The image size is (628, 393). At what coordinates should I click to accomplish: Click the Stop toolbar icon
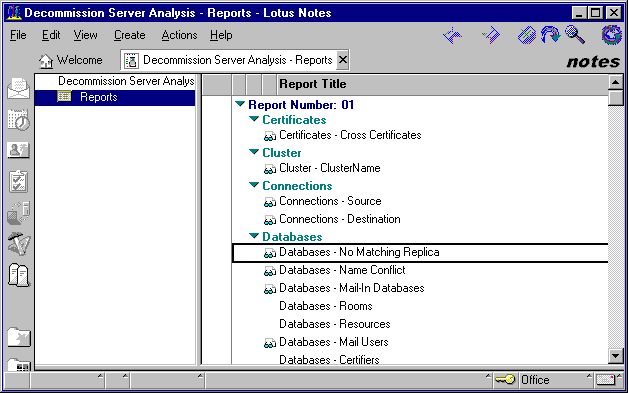pos(527,35)
